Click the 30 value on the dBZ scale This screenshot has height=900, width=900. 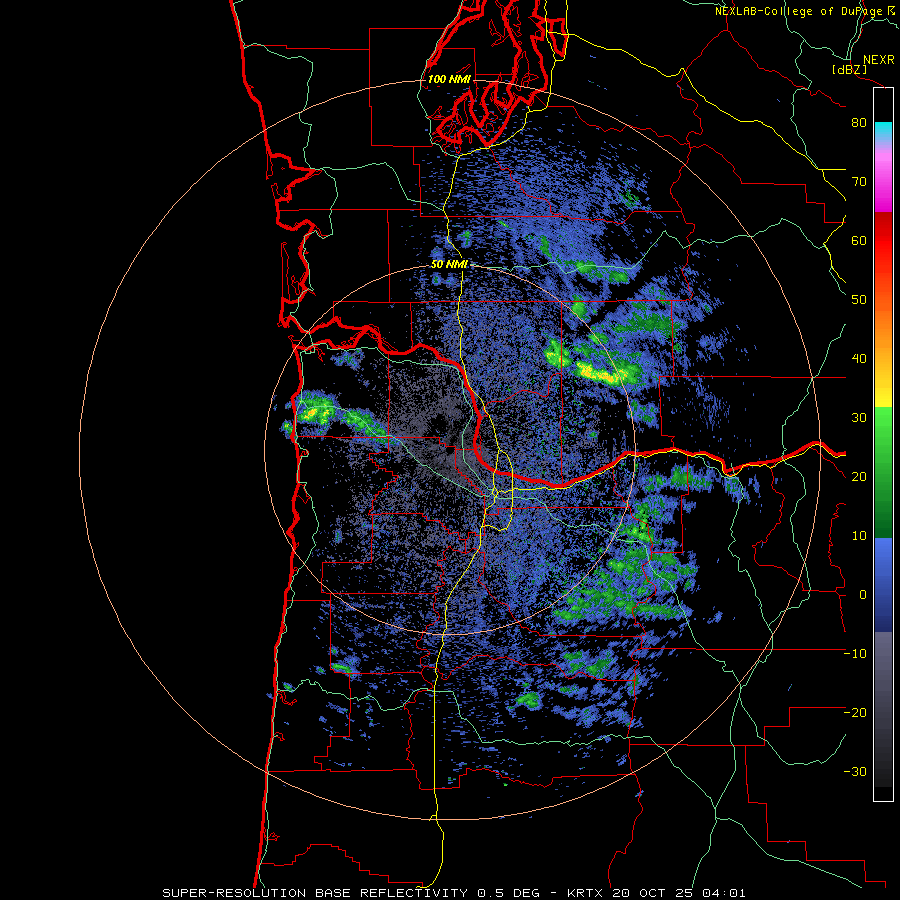pyautogui.click(x=859, y=417)
